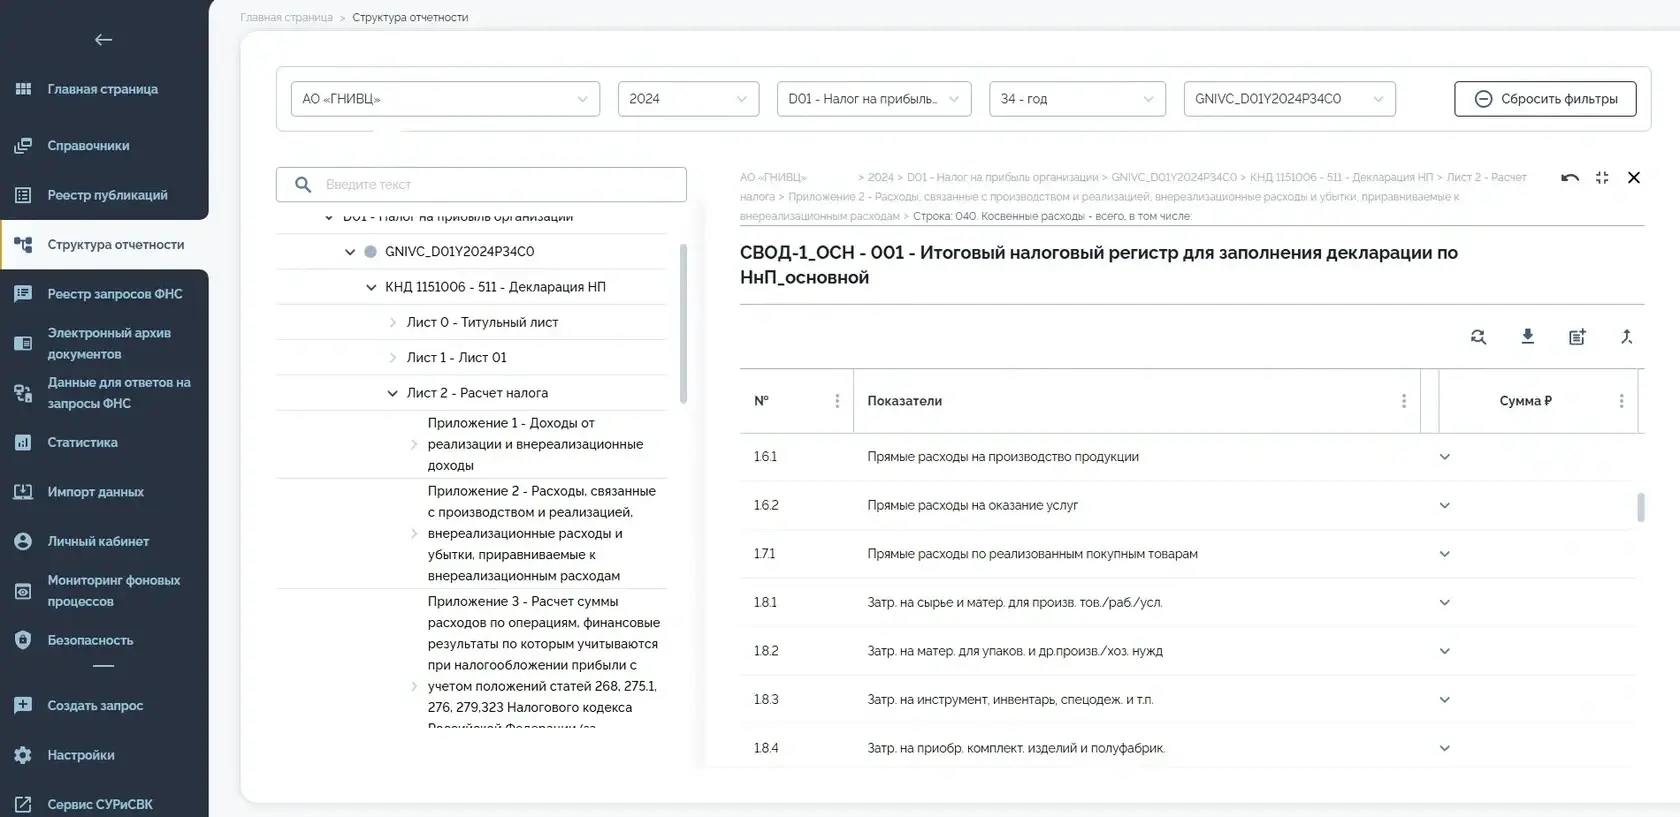Viewport: 1680px width, 817px height.
Task: Click the undo arrow in the panel header
Action: point(1570,178)
